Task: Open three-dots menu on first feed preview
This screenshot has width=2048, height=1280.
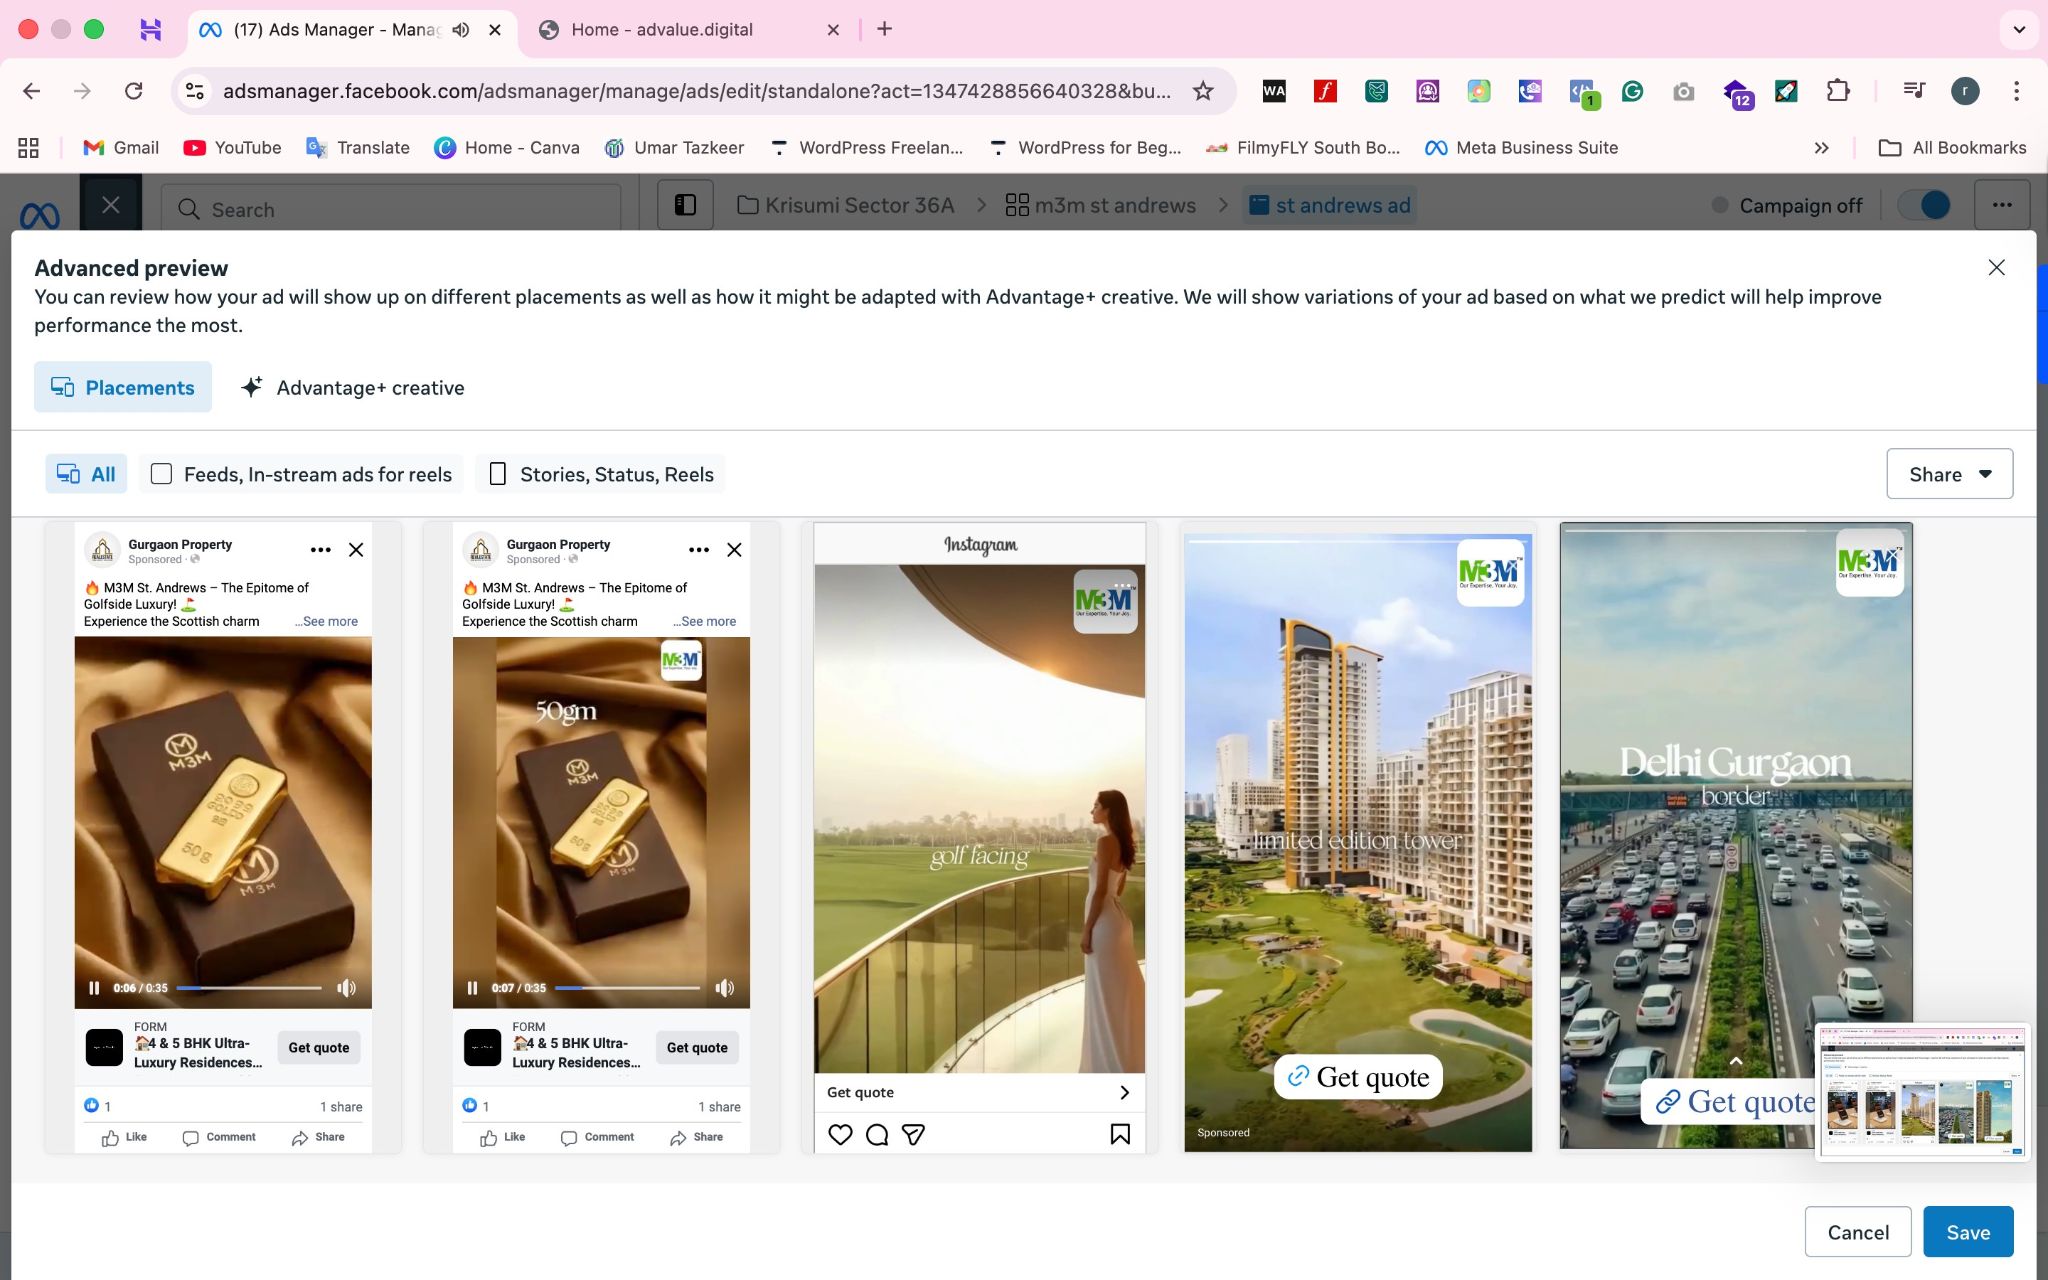Action: [x=320, y=550]
